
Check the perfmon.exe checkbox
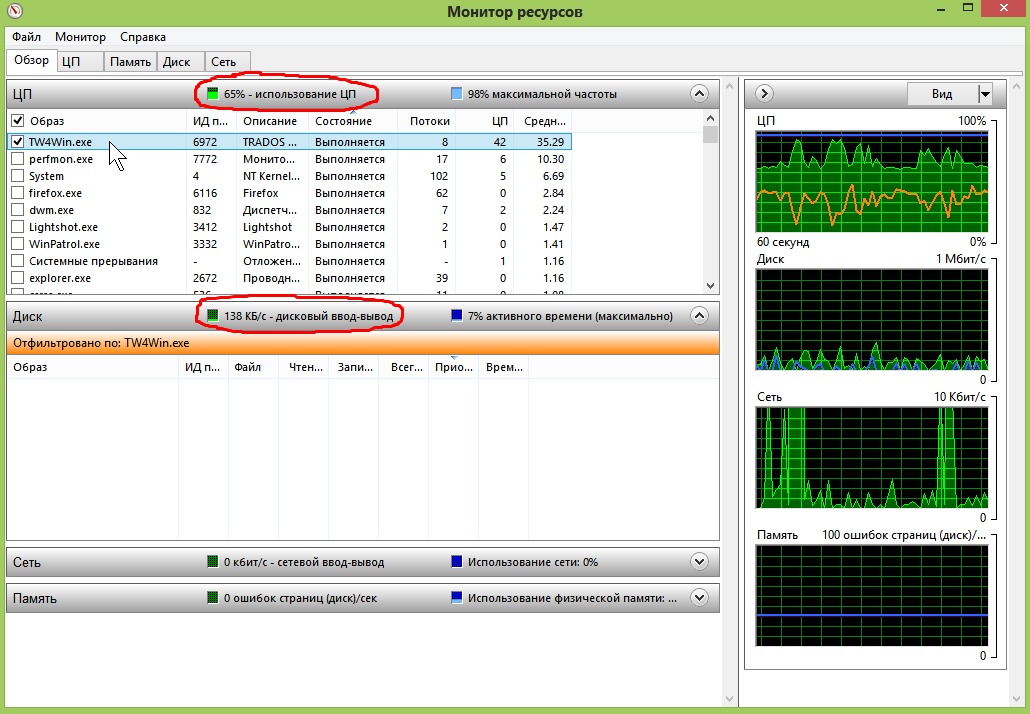[x=18, y=159]
